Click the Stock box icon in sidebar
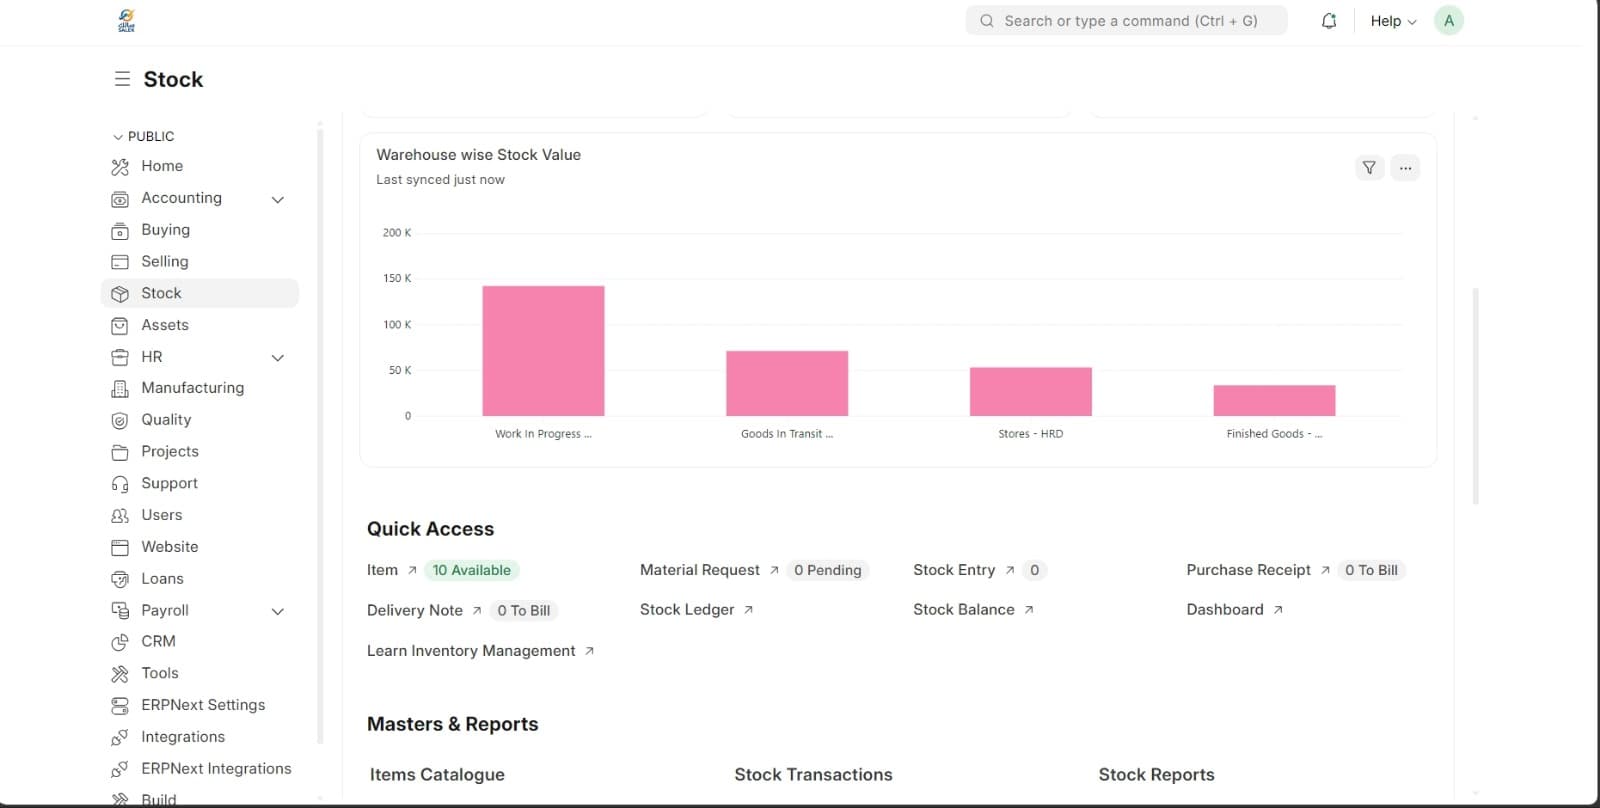1600x808 pixels. tap(120, 294)
